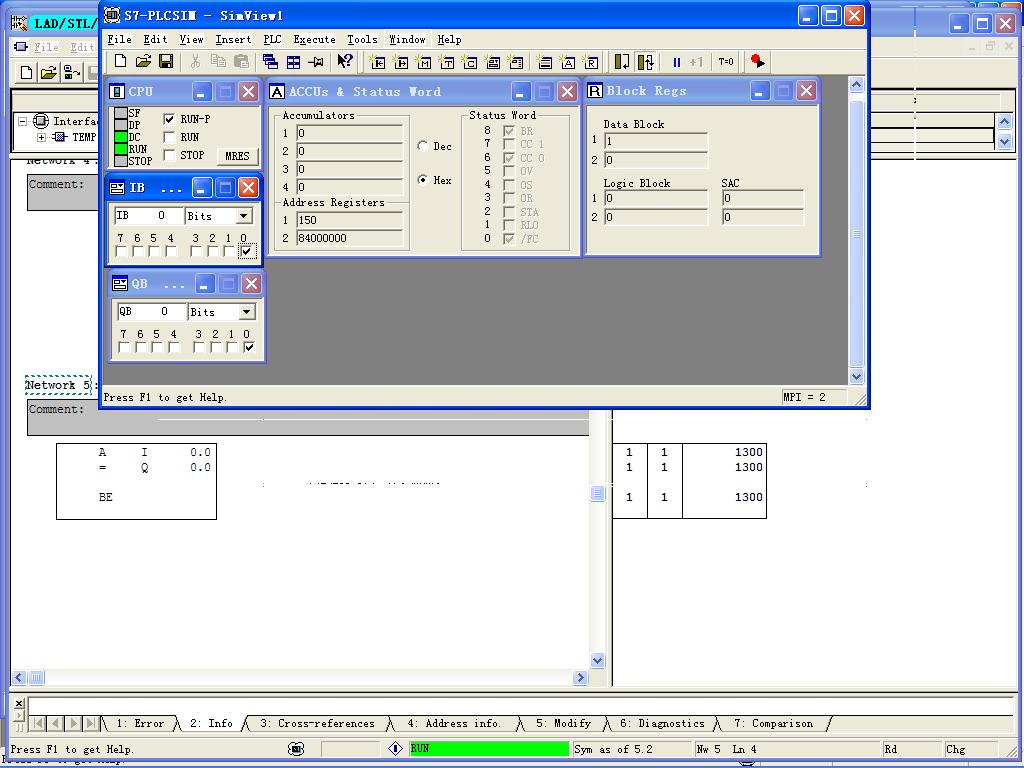The width and height of the screenshot is (1024, 768).
Task: Click code editor horizontal scroll right arrow
Action: pyautogui.click(x=580, y=678)
